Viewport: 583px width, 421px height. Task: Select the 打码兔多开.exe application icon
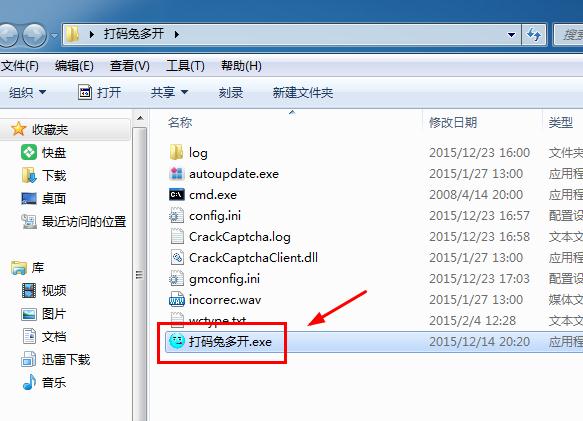click(177, 341)
